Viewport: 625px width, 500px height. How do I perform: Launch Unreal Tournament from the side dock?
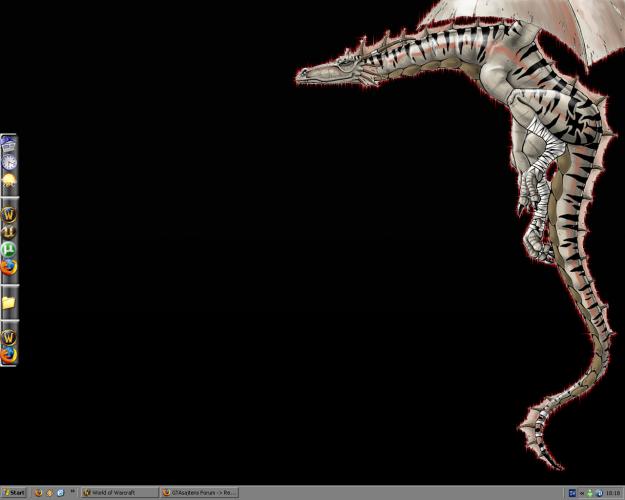[x=8, y=232]
